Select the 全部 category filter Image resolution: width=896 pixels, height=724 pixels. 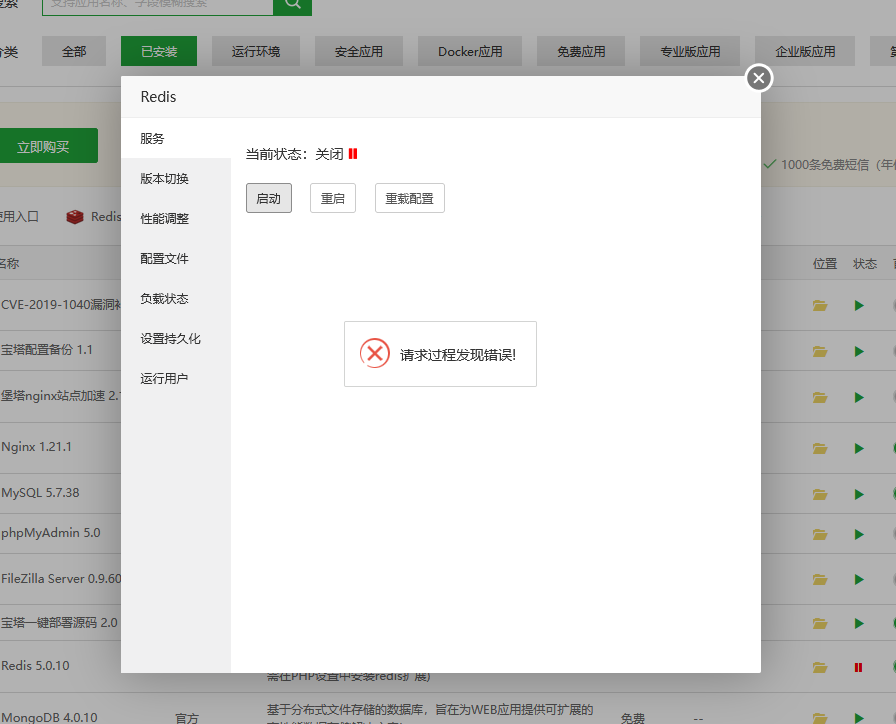pyautogui.click(x=74, y=51)
